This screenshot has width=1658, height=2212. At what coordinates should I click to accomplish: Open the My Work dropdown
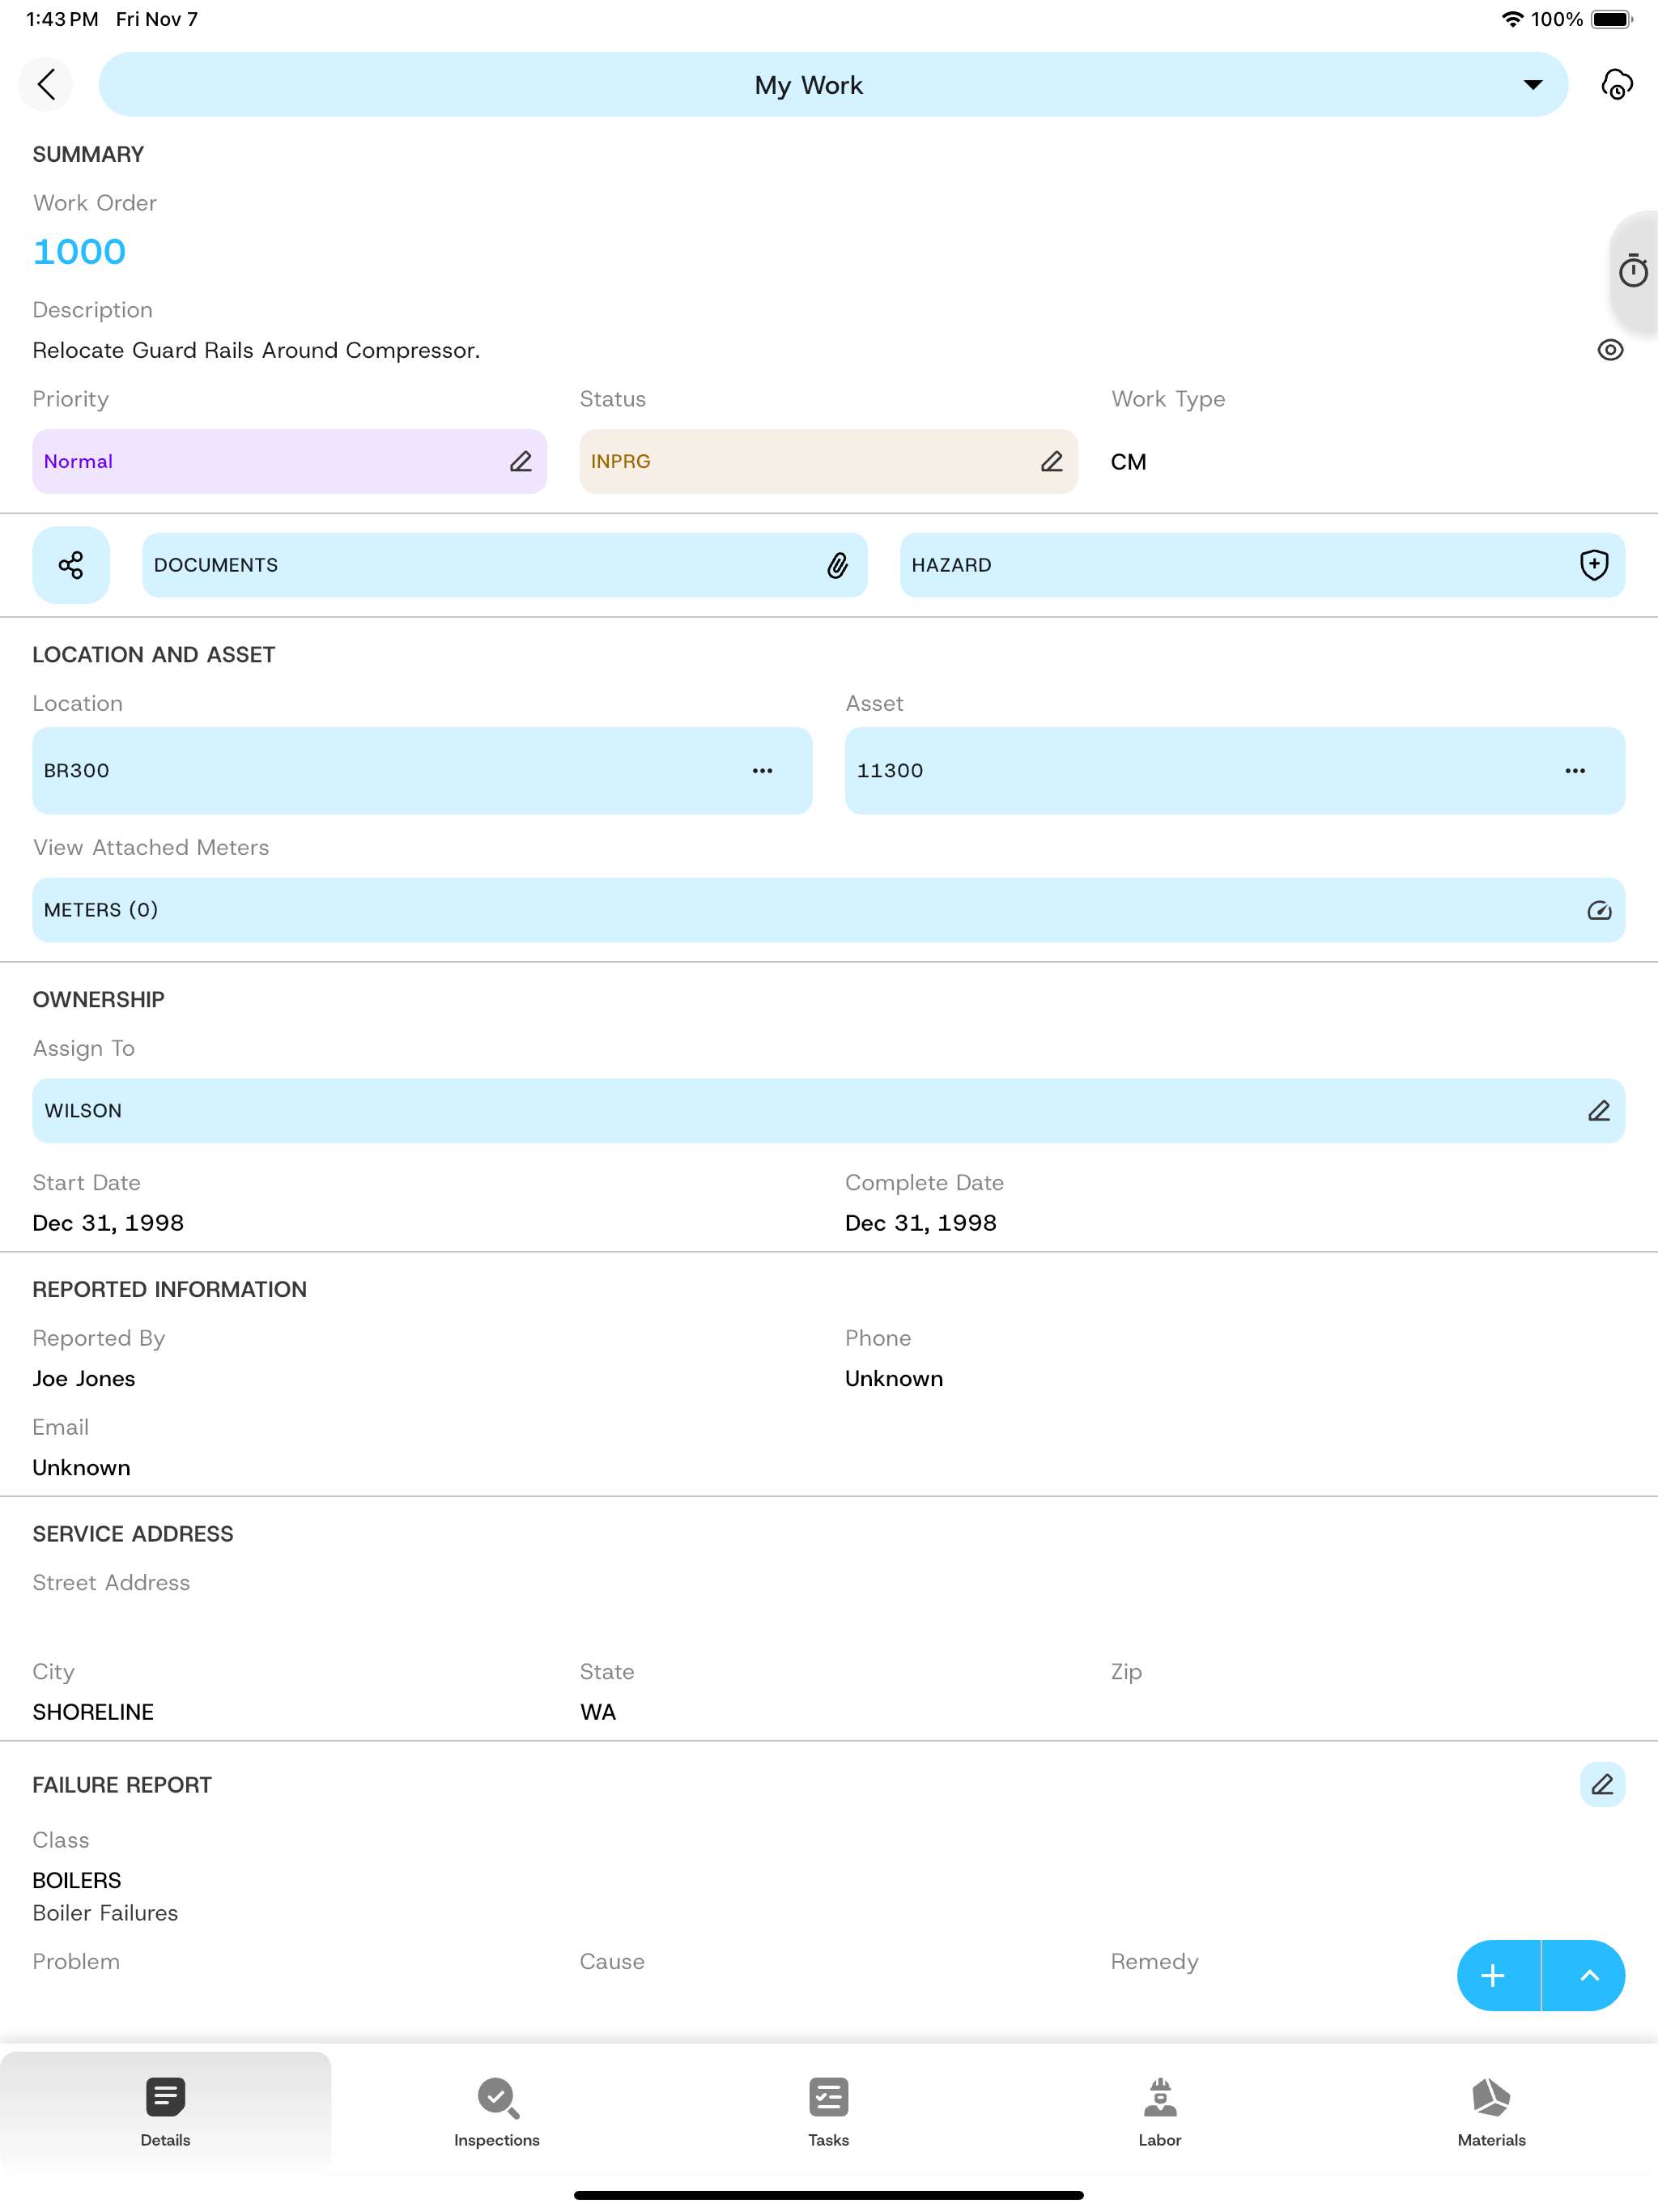pyautogui.click(x=832, y=84)
